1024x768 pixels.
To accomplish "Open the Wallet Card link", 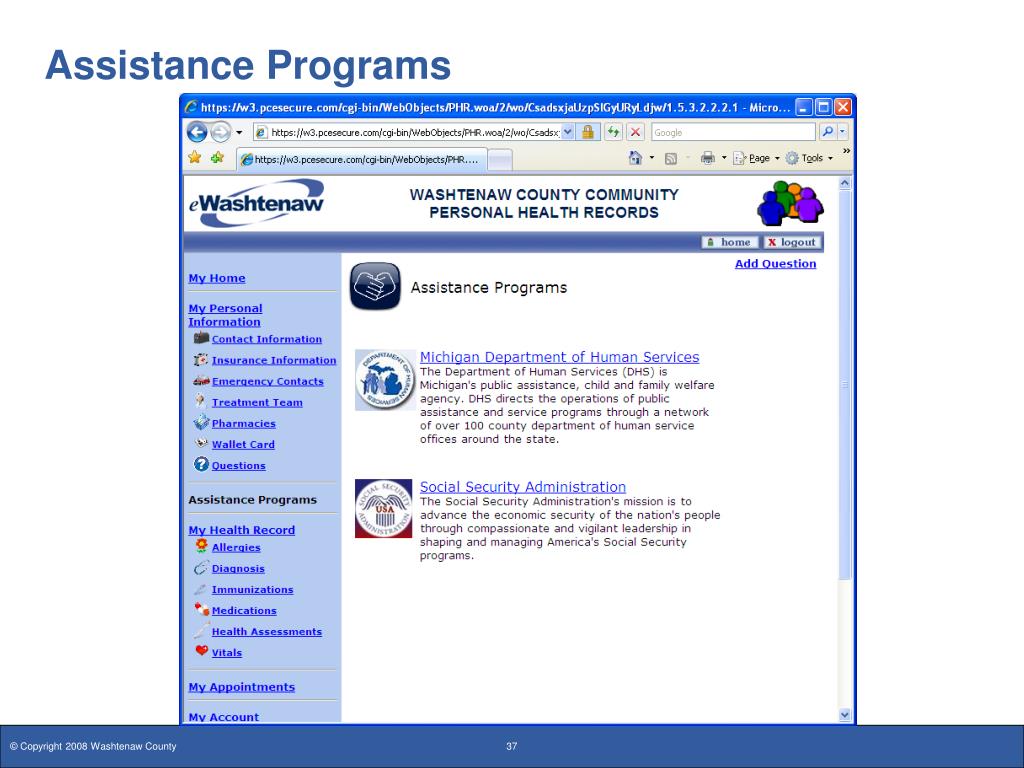I will (x=243, y=445).
